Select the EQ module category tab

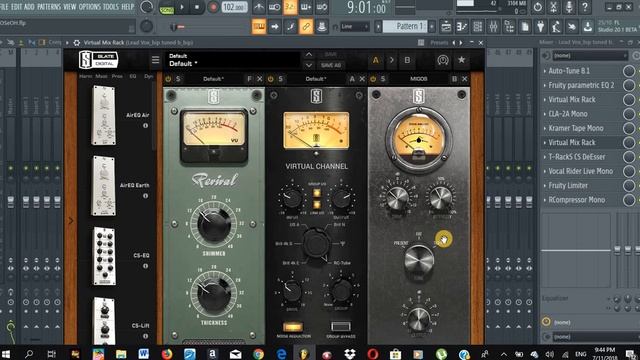pyautogui.click(x=133, y=76)
